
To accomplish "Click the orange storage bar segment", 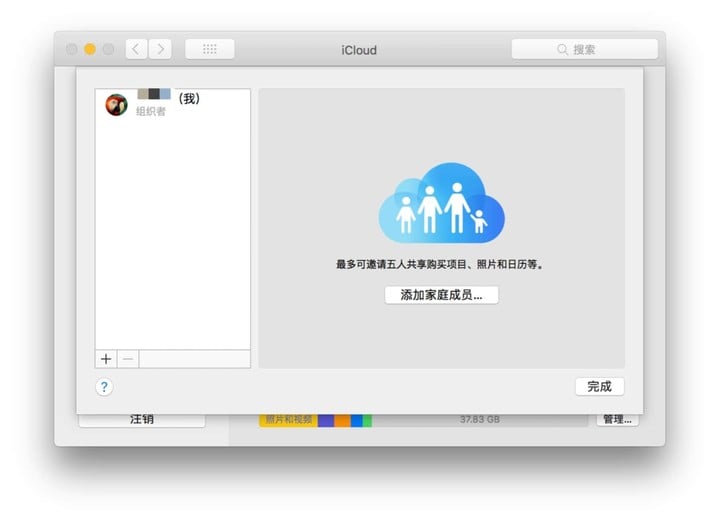I will tap(342, 420).
